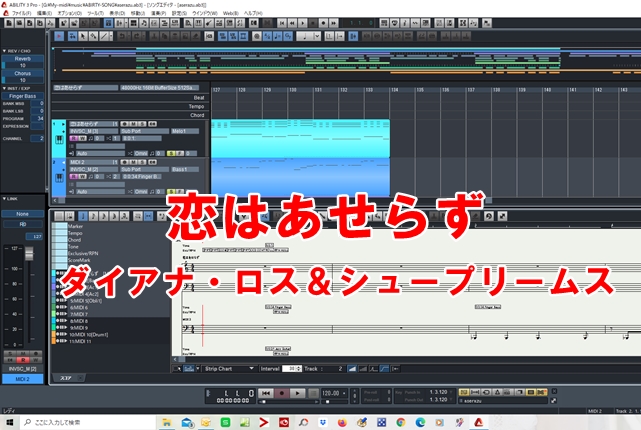641x430 pixels.
Task: Click the play triangle in top toolbar
Action: 303,23
